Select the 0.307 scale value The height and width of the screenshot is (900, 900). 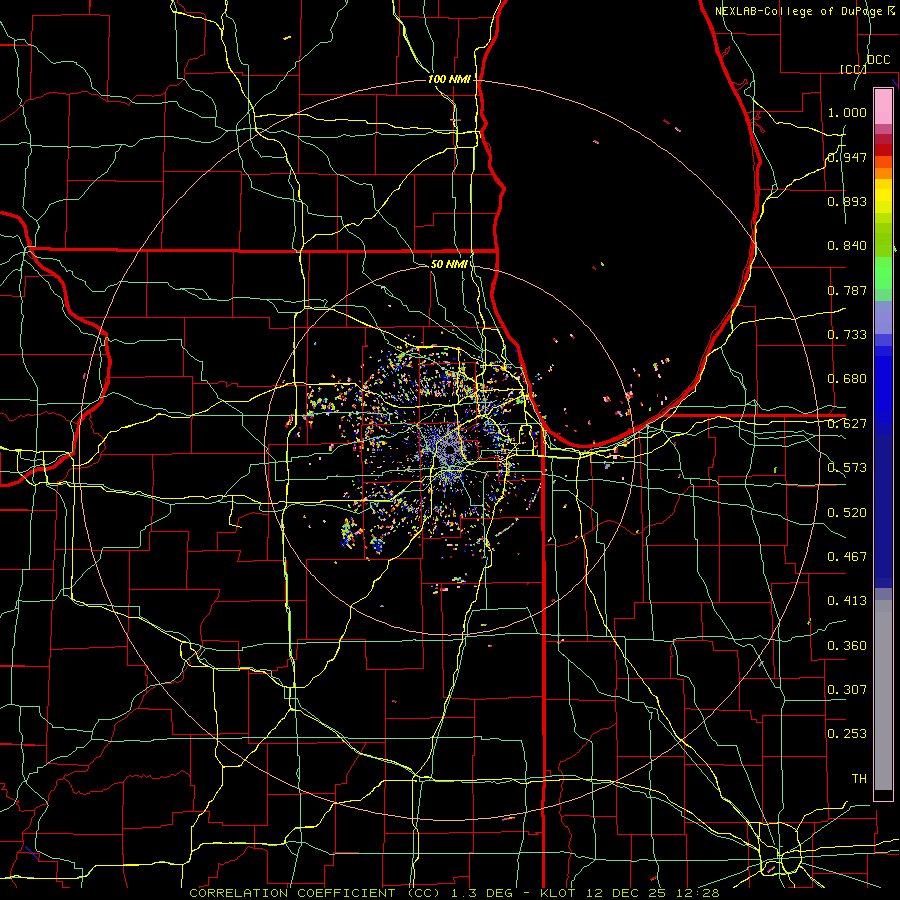pyautogui.click(x=847, y=689)
